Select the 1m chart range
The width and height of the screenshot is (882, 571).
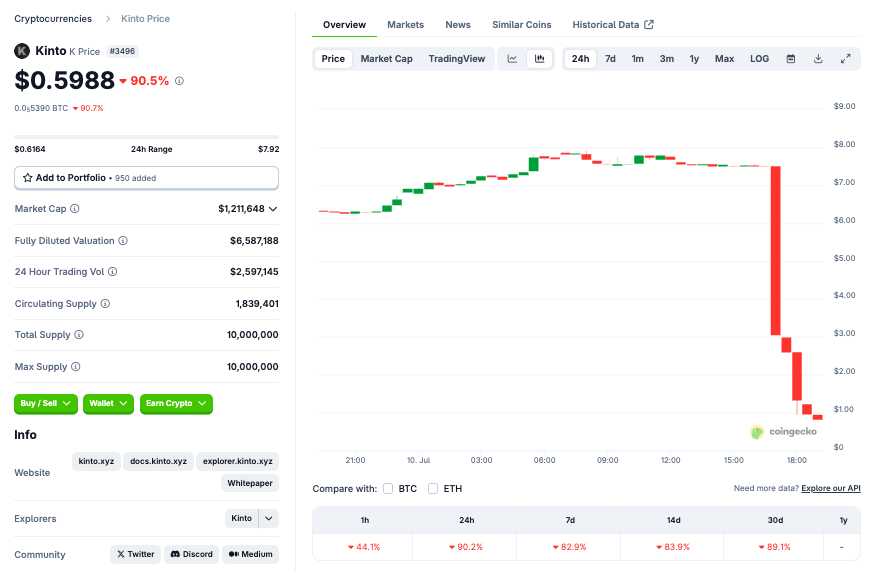pyautogui.click(x=637, y=59)
